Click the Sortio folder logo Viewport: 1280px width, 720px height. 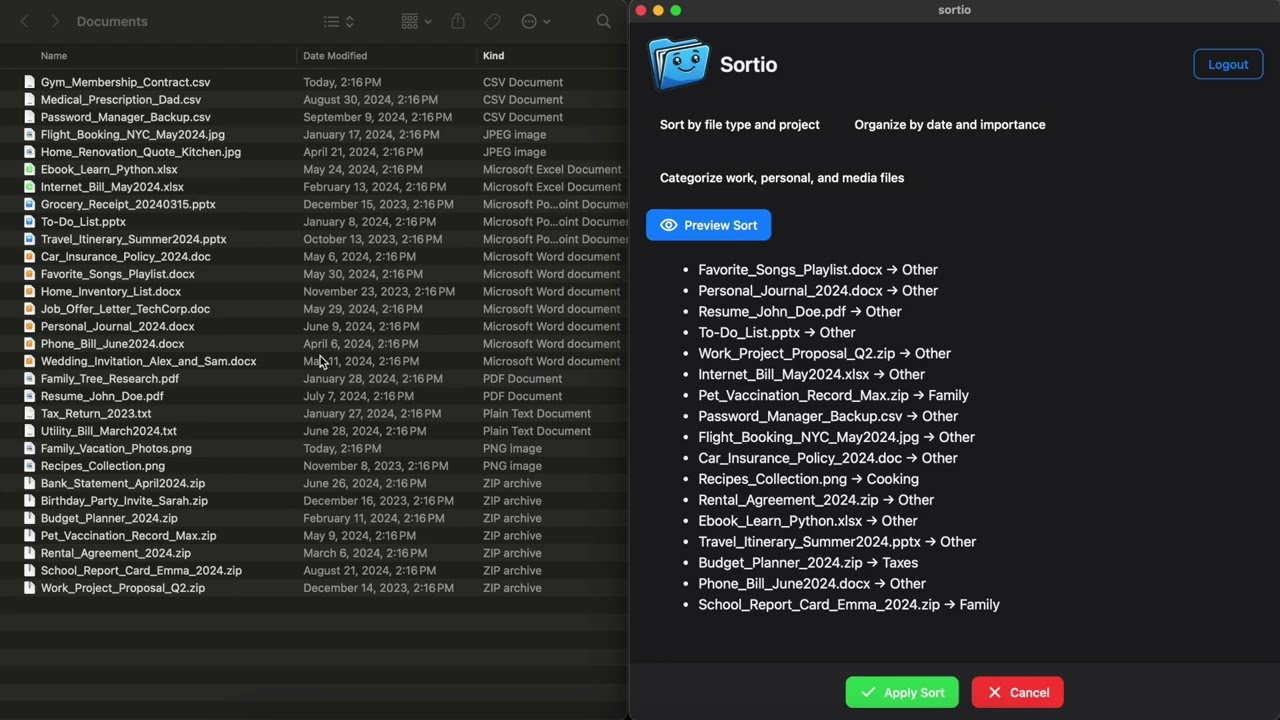point(679,64)
